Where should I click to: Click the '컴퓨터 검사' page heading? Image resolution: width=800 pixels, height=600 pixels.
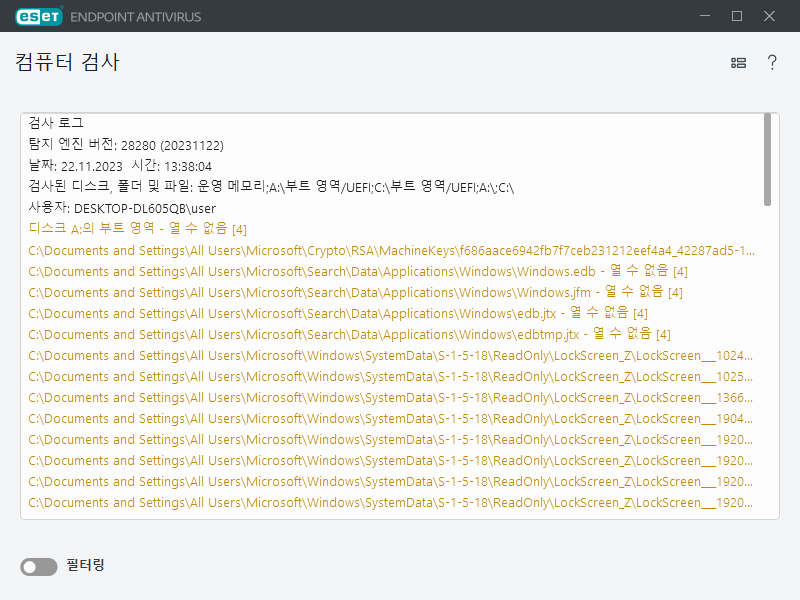(67, 62)
